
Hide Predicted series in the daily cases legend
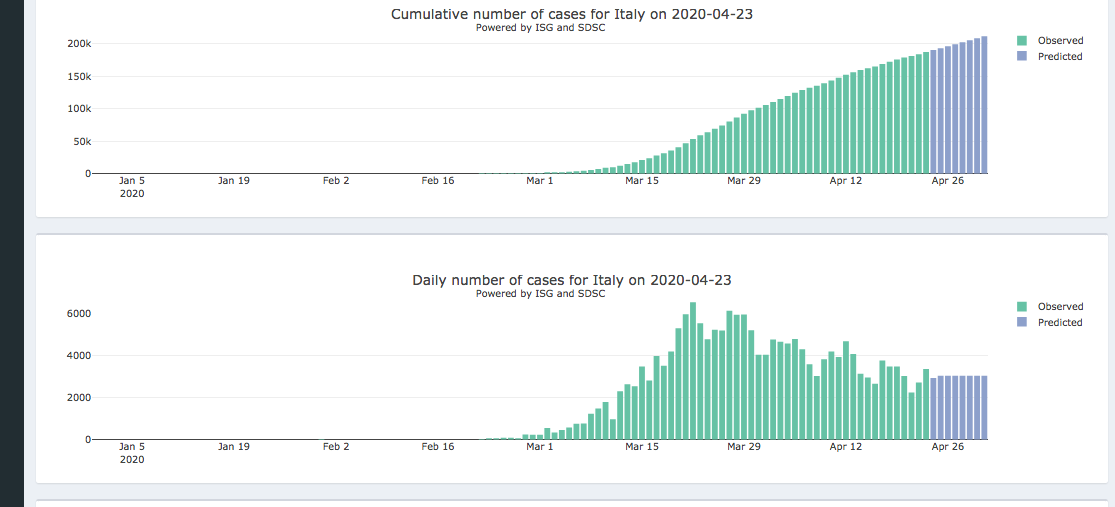[x=1060, y=323]
